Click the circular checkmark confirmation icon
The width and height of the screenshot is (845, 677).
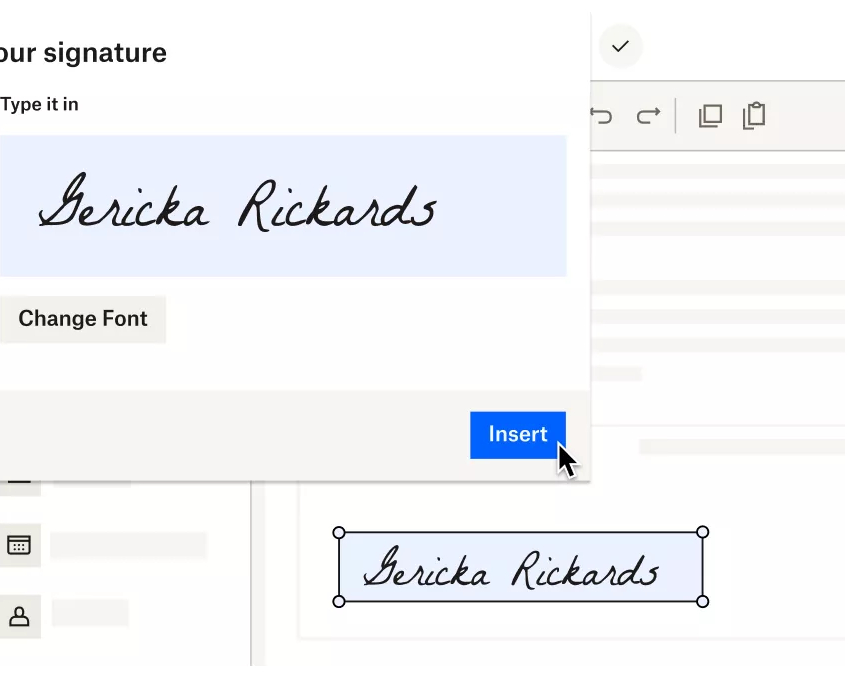tap(621, 47)
